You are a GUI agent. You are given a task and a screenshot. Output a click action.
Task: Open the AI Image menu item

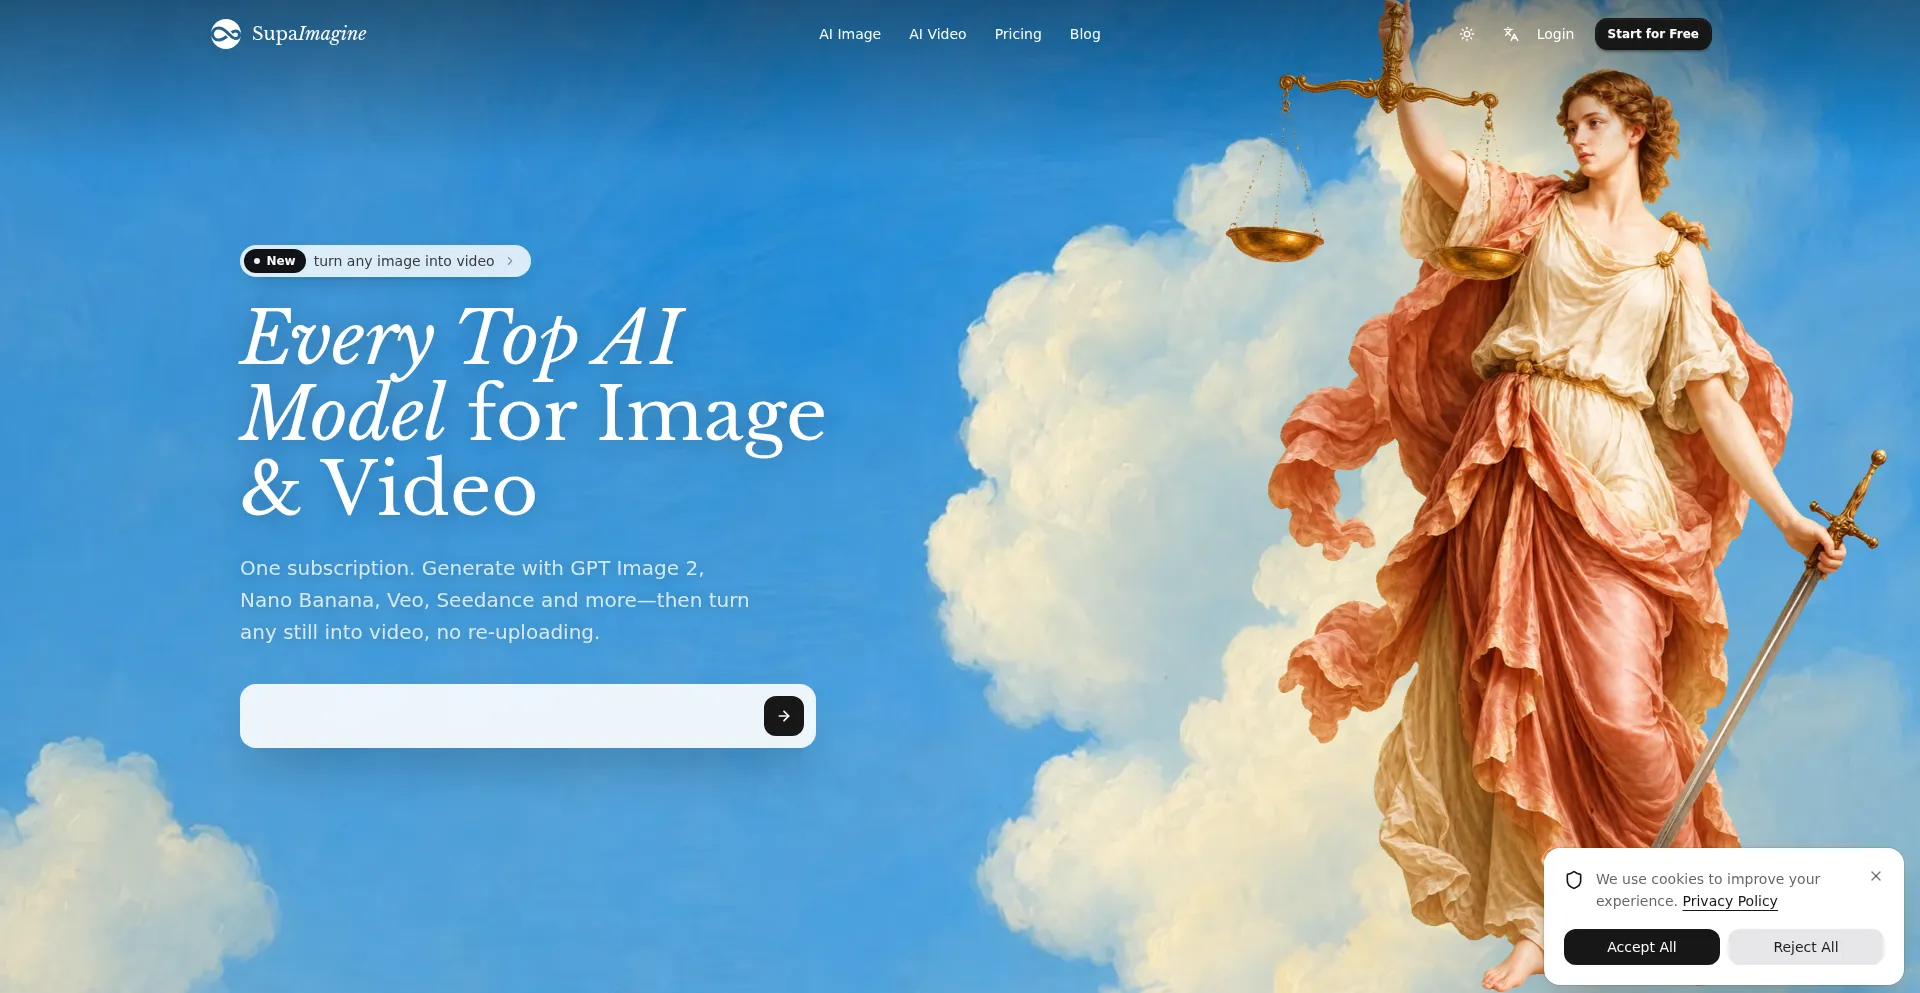click(850, 34)
